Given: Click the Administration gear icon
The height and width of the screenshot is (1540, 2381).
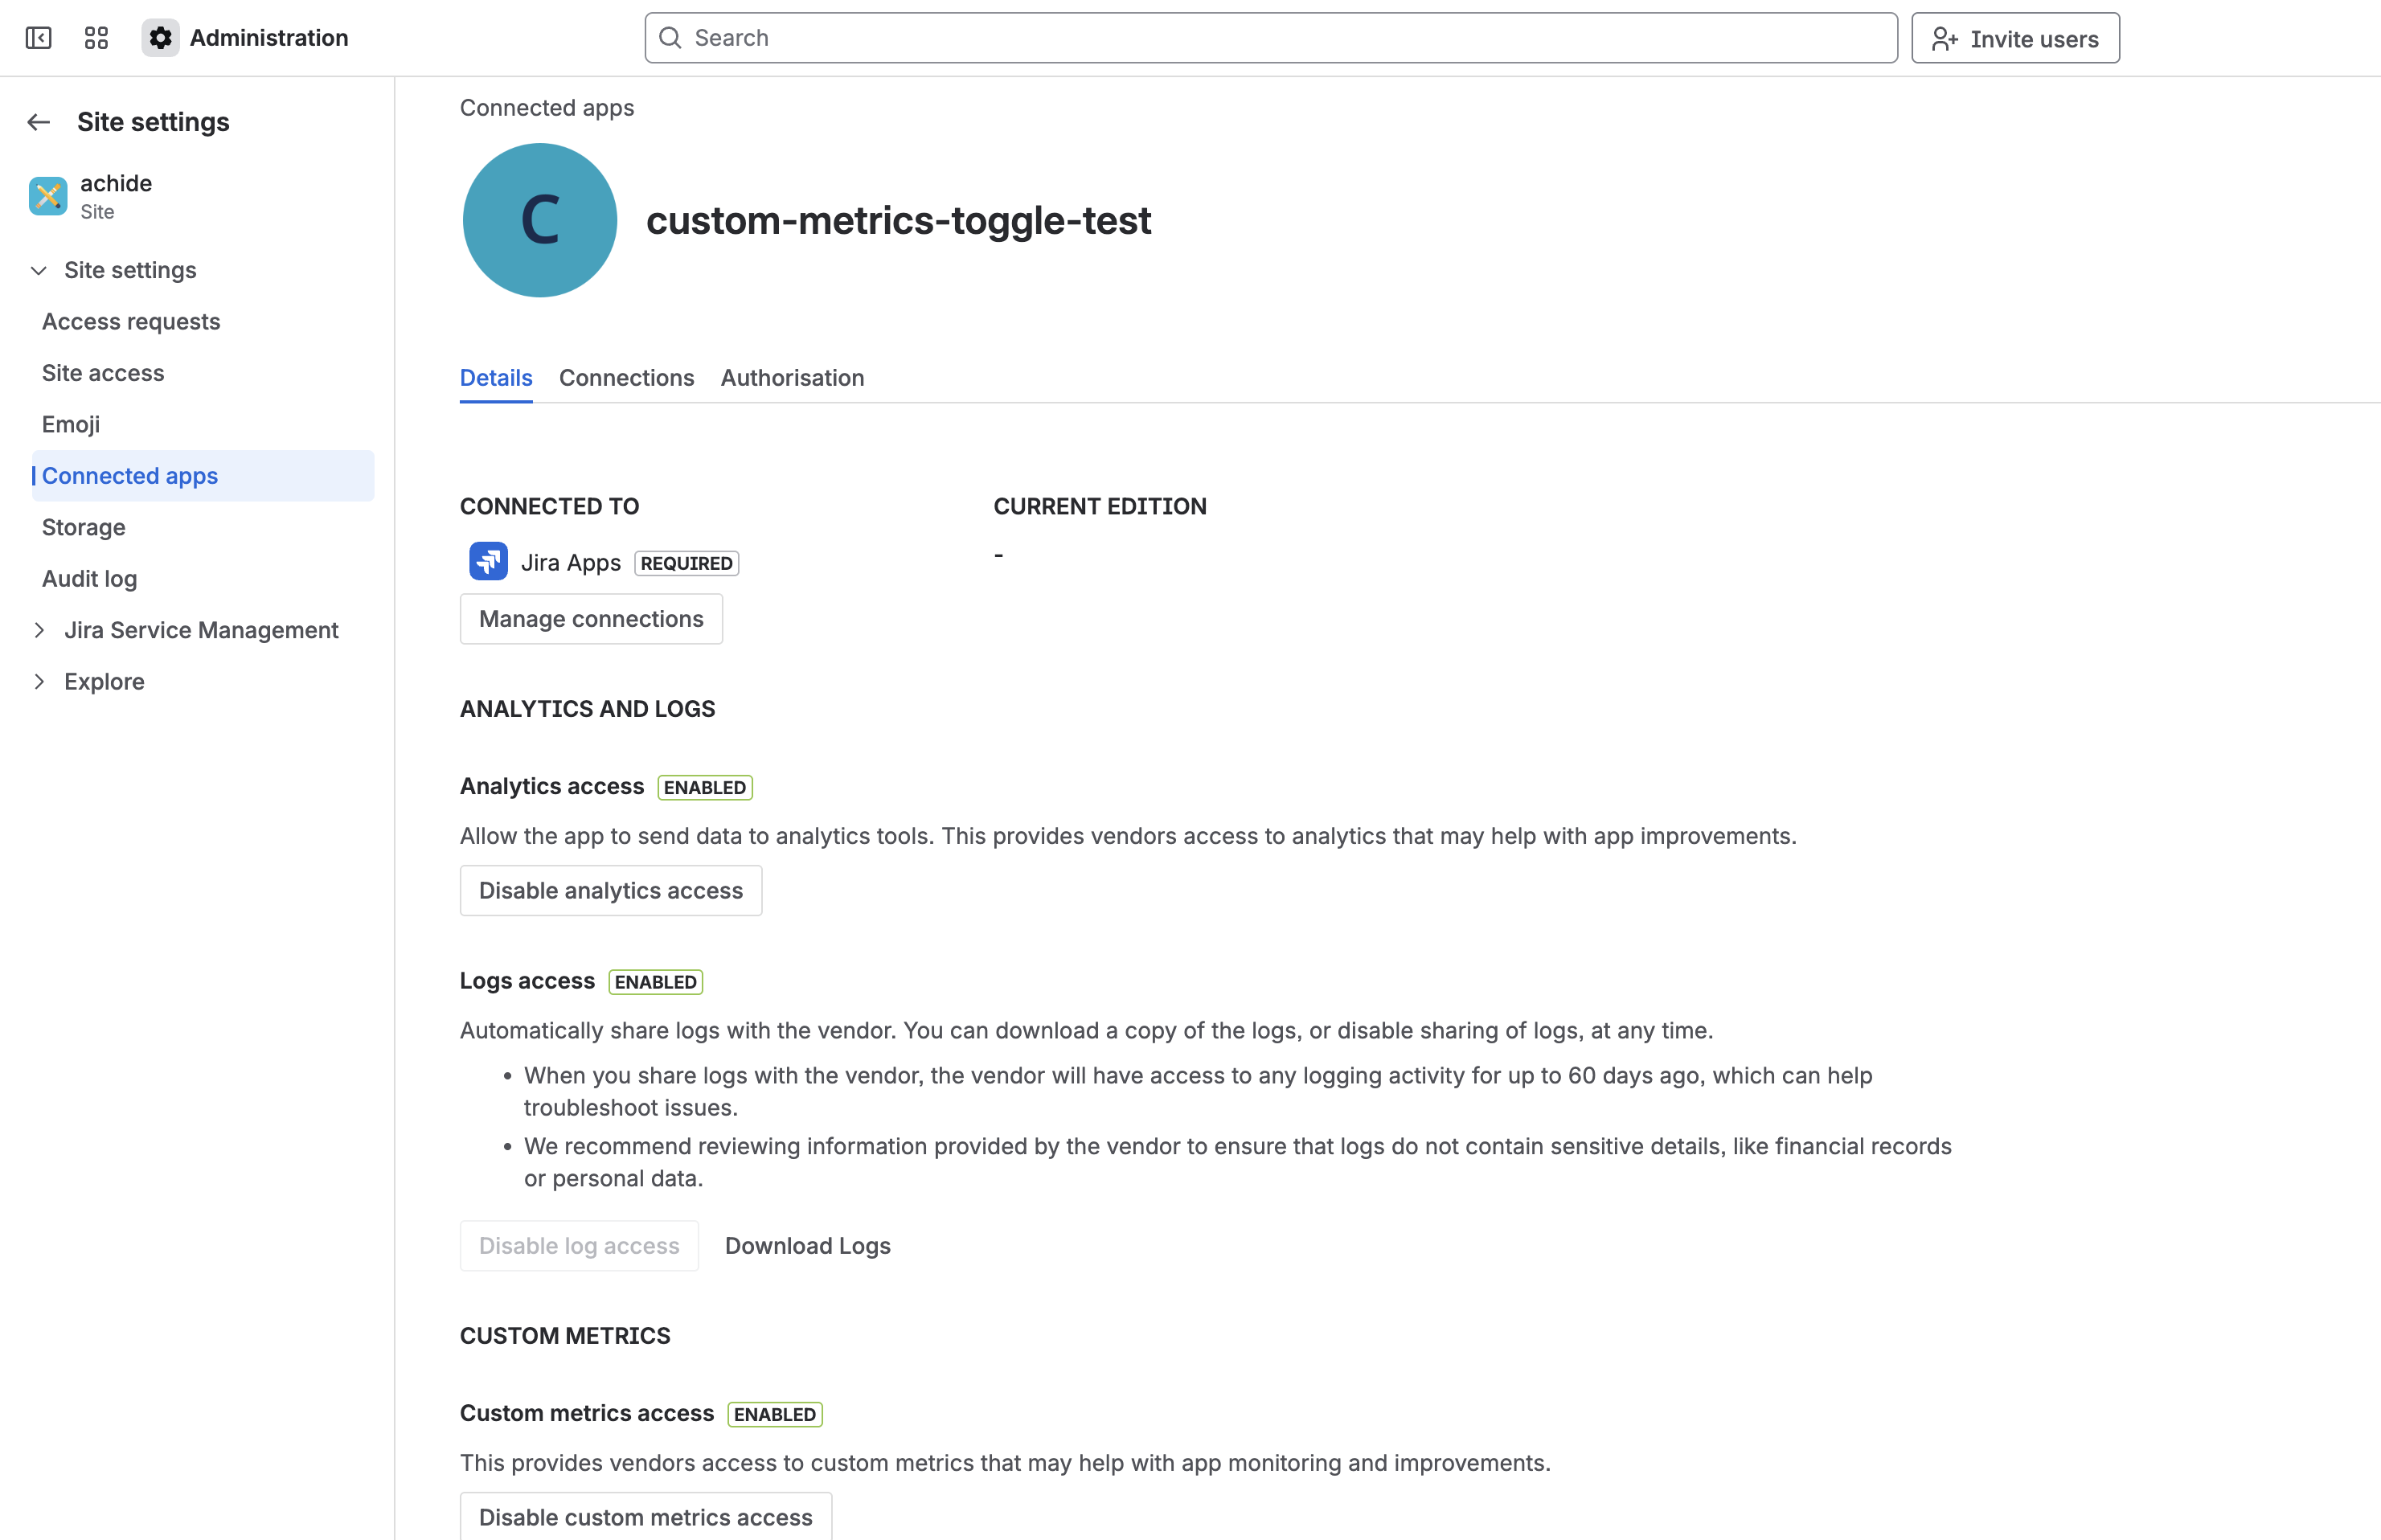Looking at the screenshot, I should point(160,37).
